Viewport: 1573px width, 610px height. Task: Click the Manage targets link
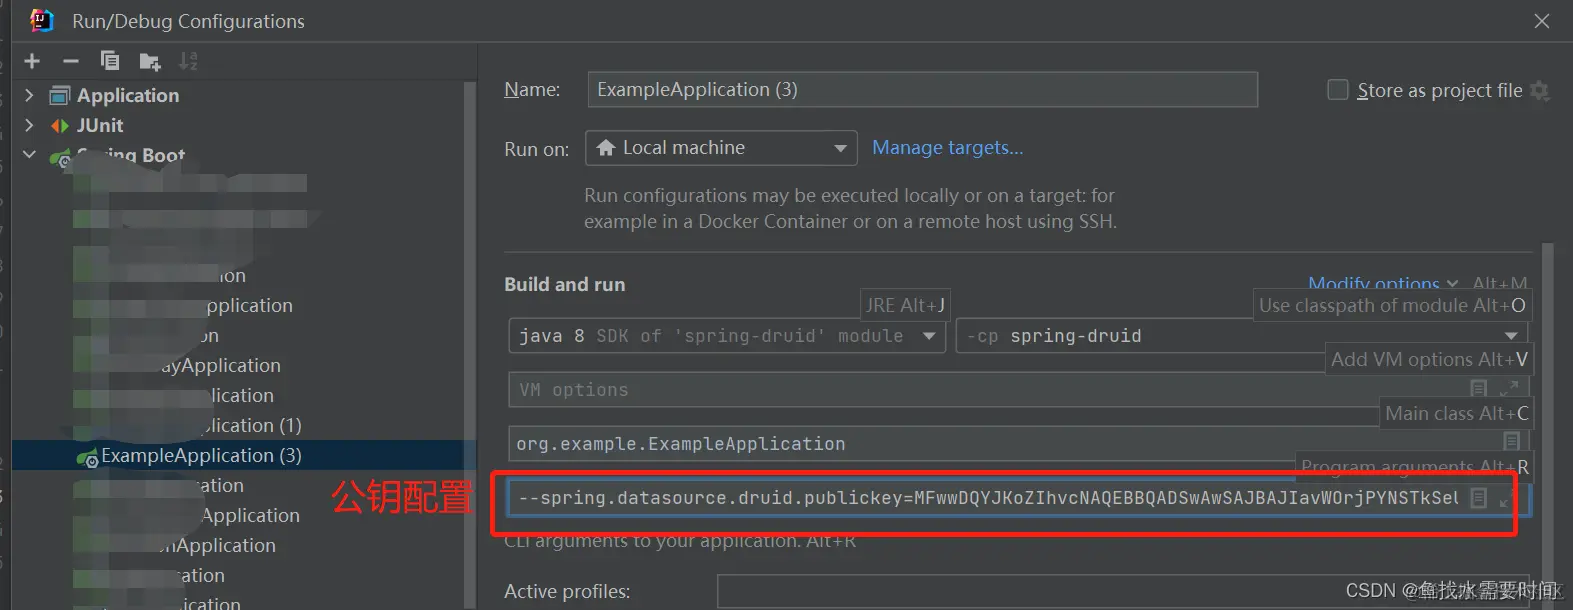[947, 148]
